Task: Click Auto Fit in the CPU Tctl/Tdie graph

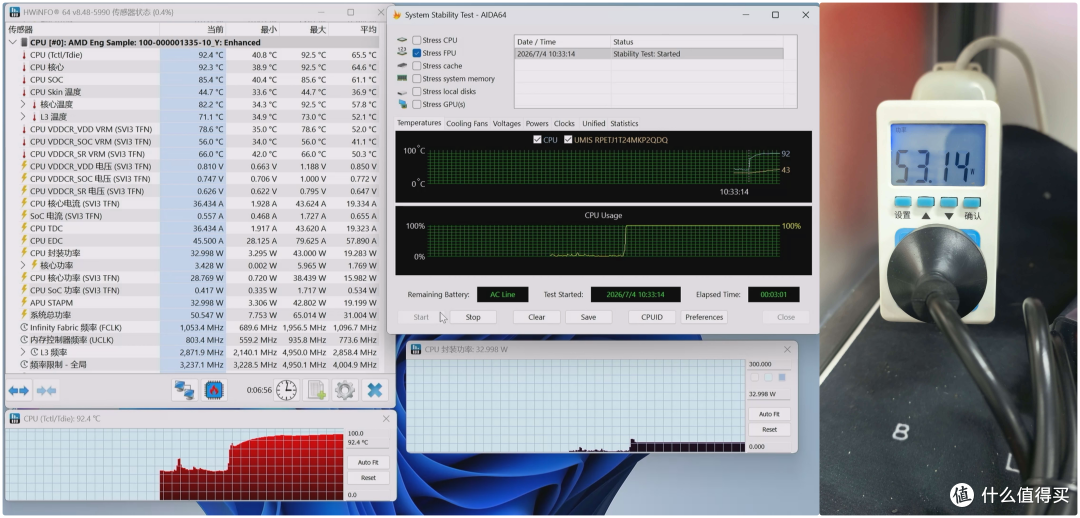Action: point(368,462)
